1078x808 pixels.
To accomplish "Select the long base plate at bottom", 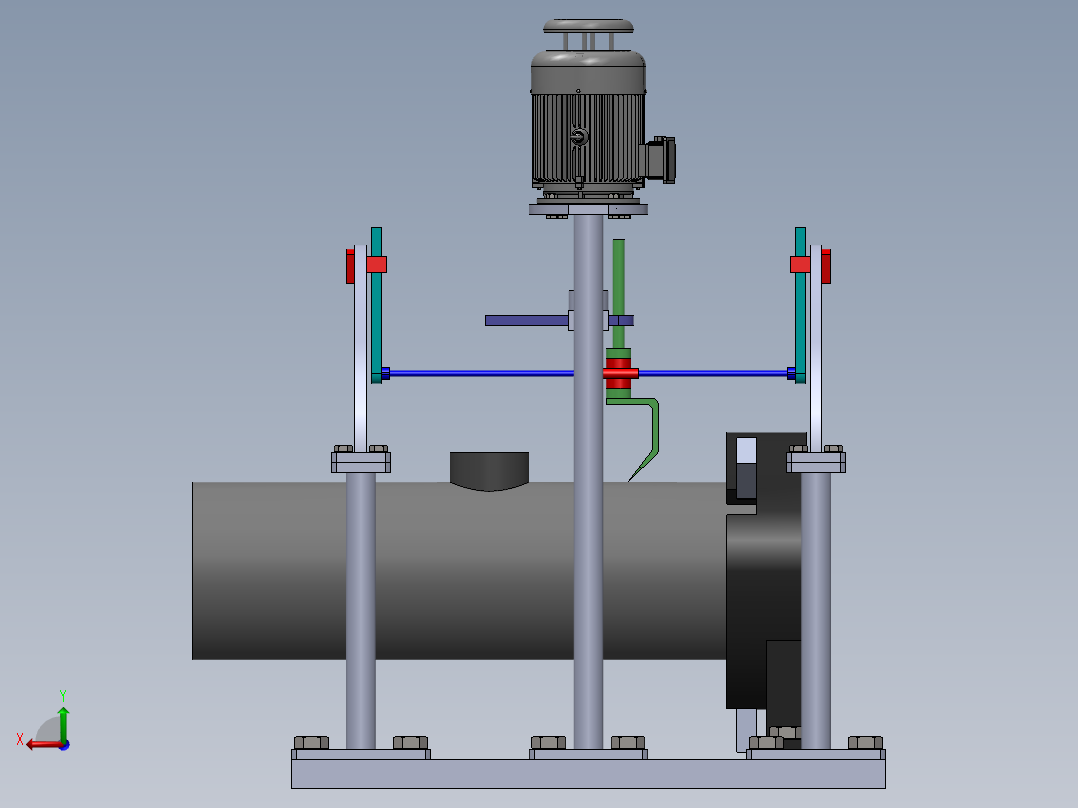I will click(x=588, y=774).
